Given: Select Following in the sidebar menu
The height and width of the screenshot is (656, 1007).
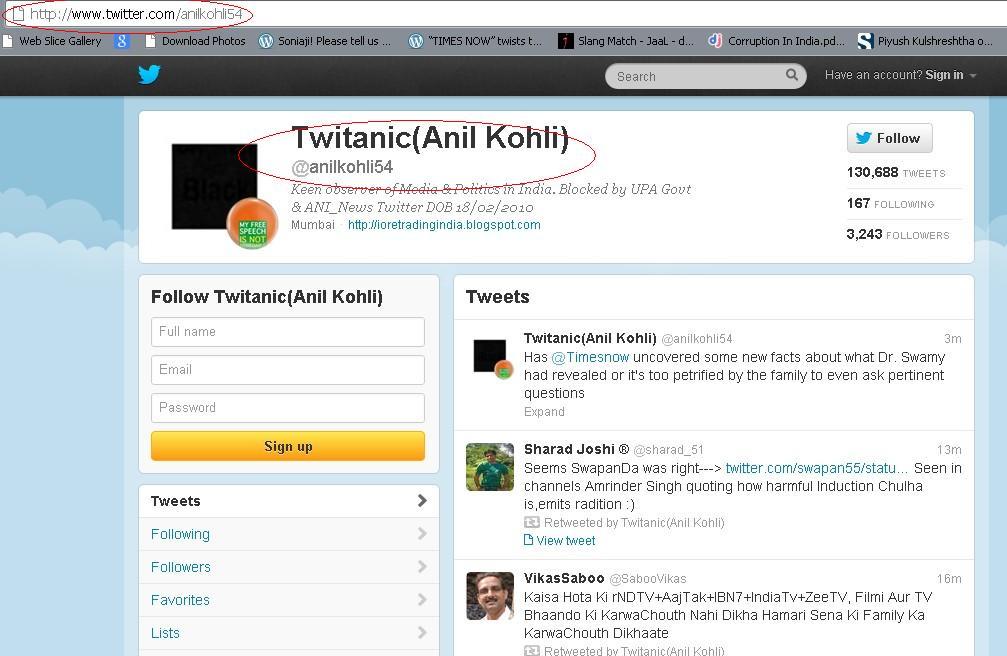Looking at the screenshot, I should pos(289,534).
